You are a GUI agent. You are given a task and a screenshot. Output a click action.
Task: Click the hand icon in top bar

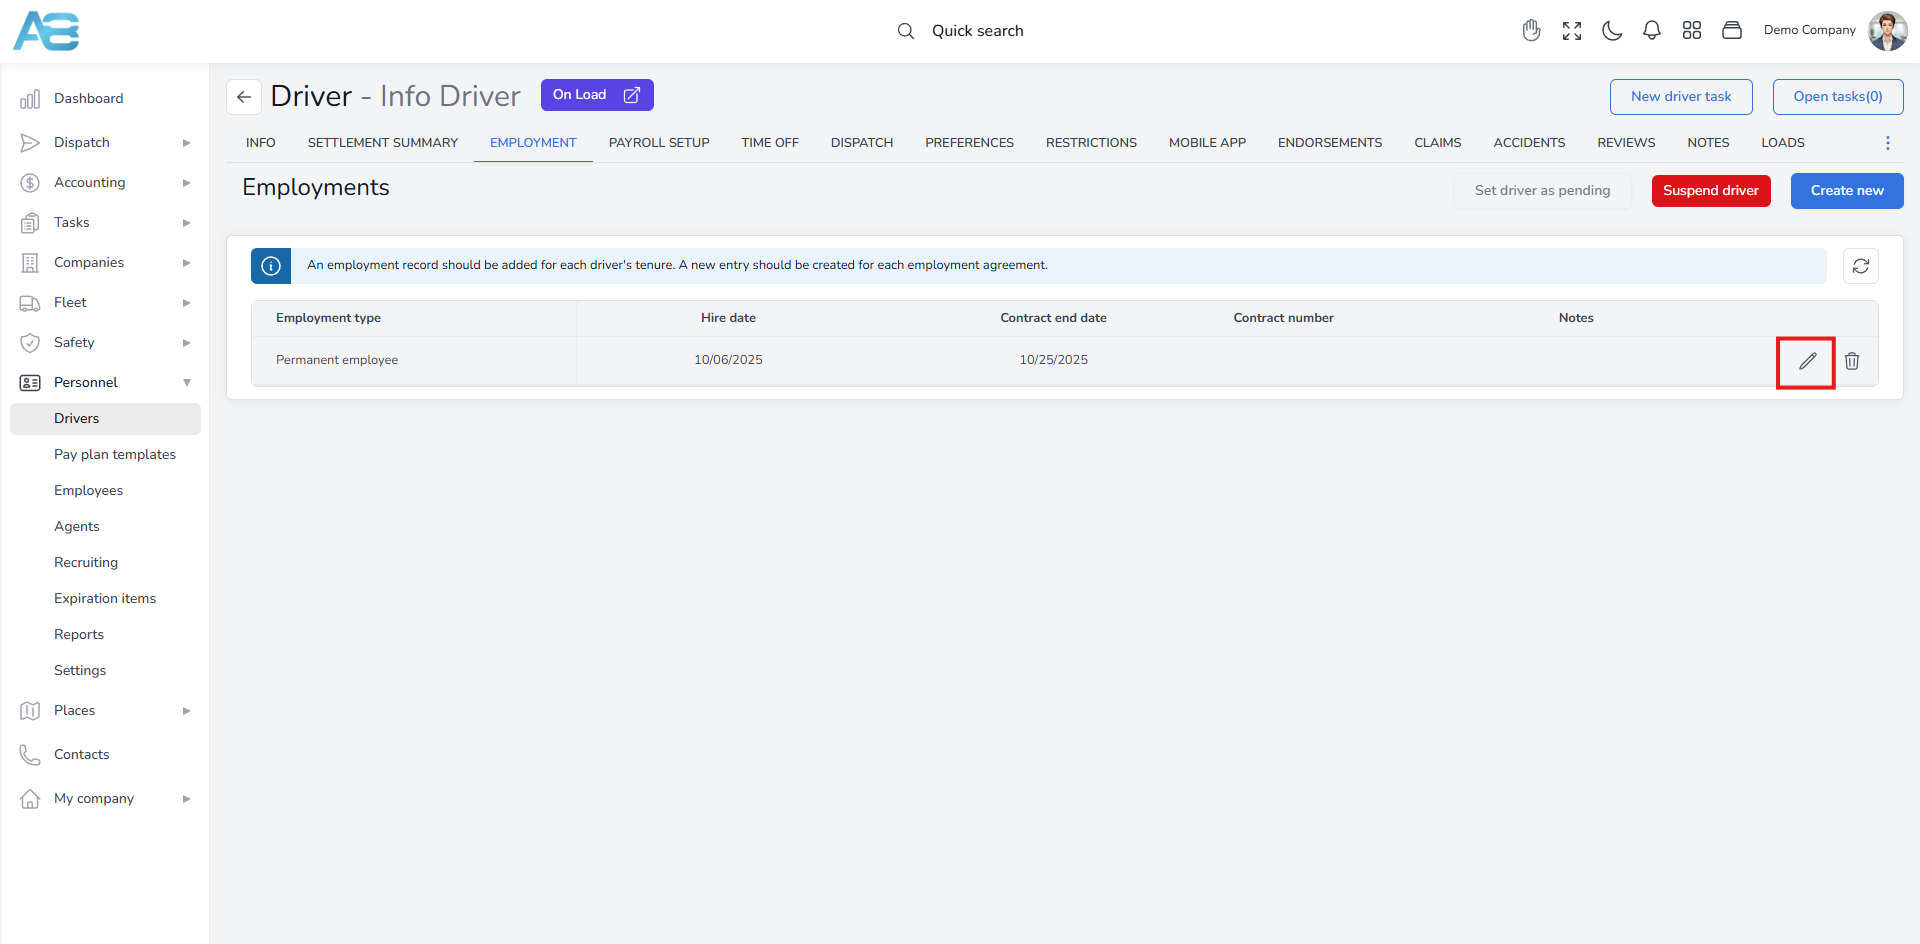tap(1531, 31)
